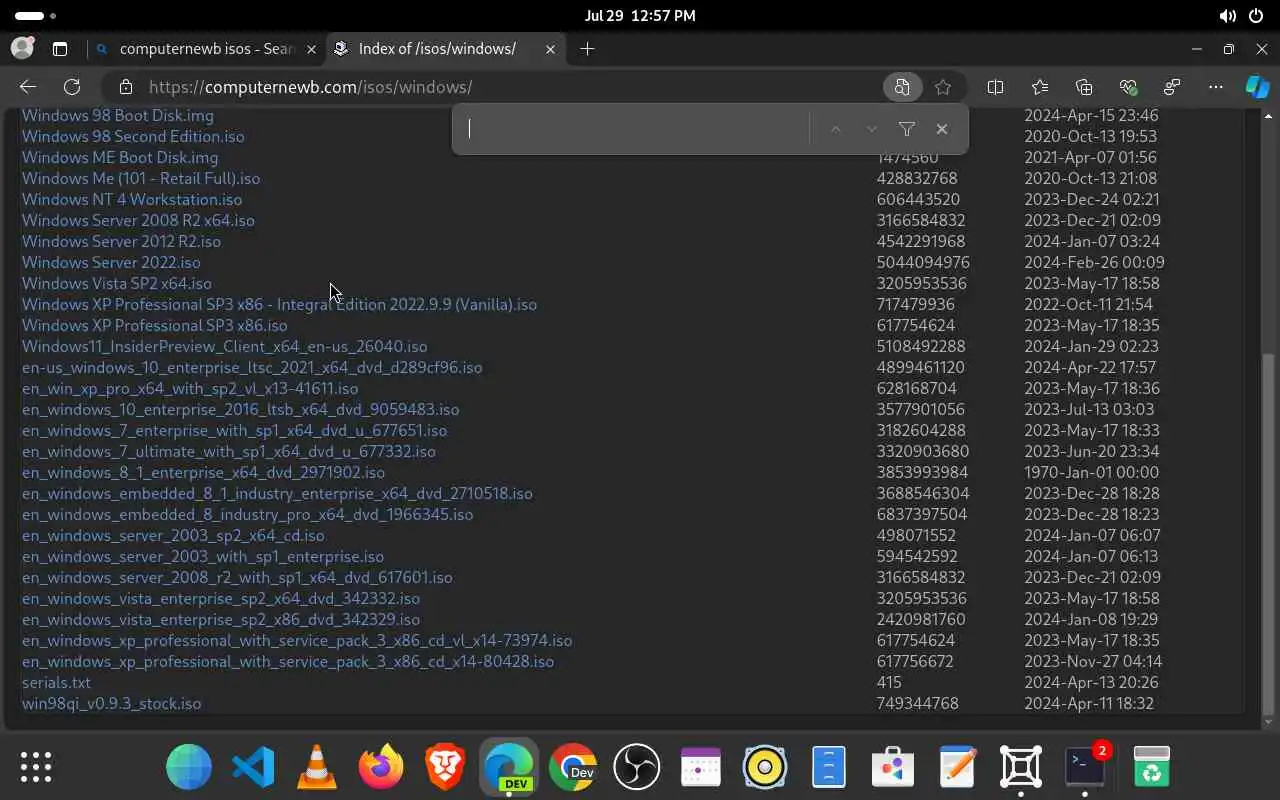Open serials.txt file link

[x=56, y=682]
